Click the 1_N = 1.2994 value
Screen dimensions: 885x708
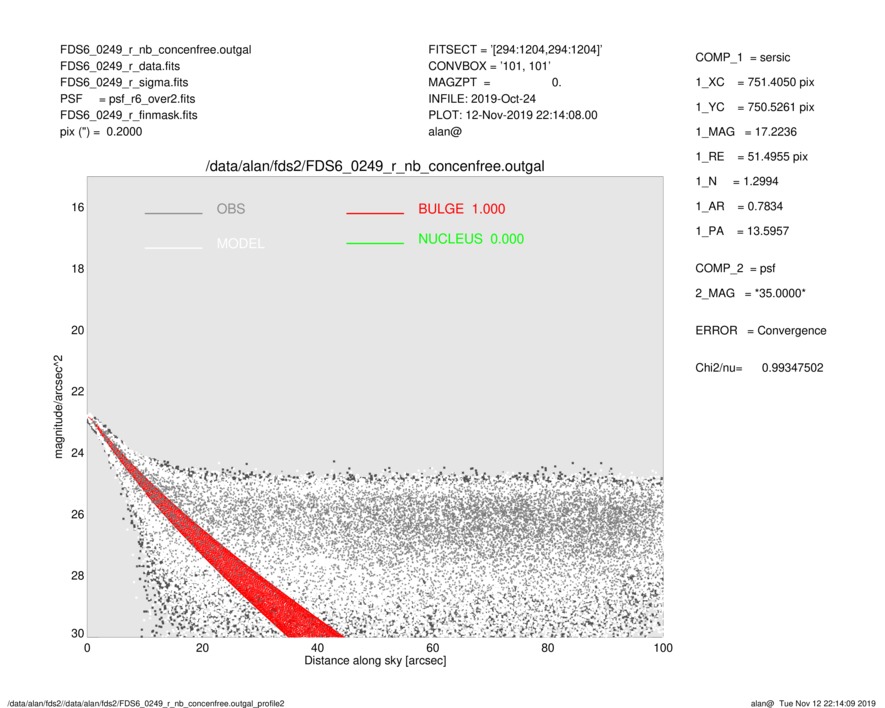[737, 182]
